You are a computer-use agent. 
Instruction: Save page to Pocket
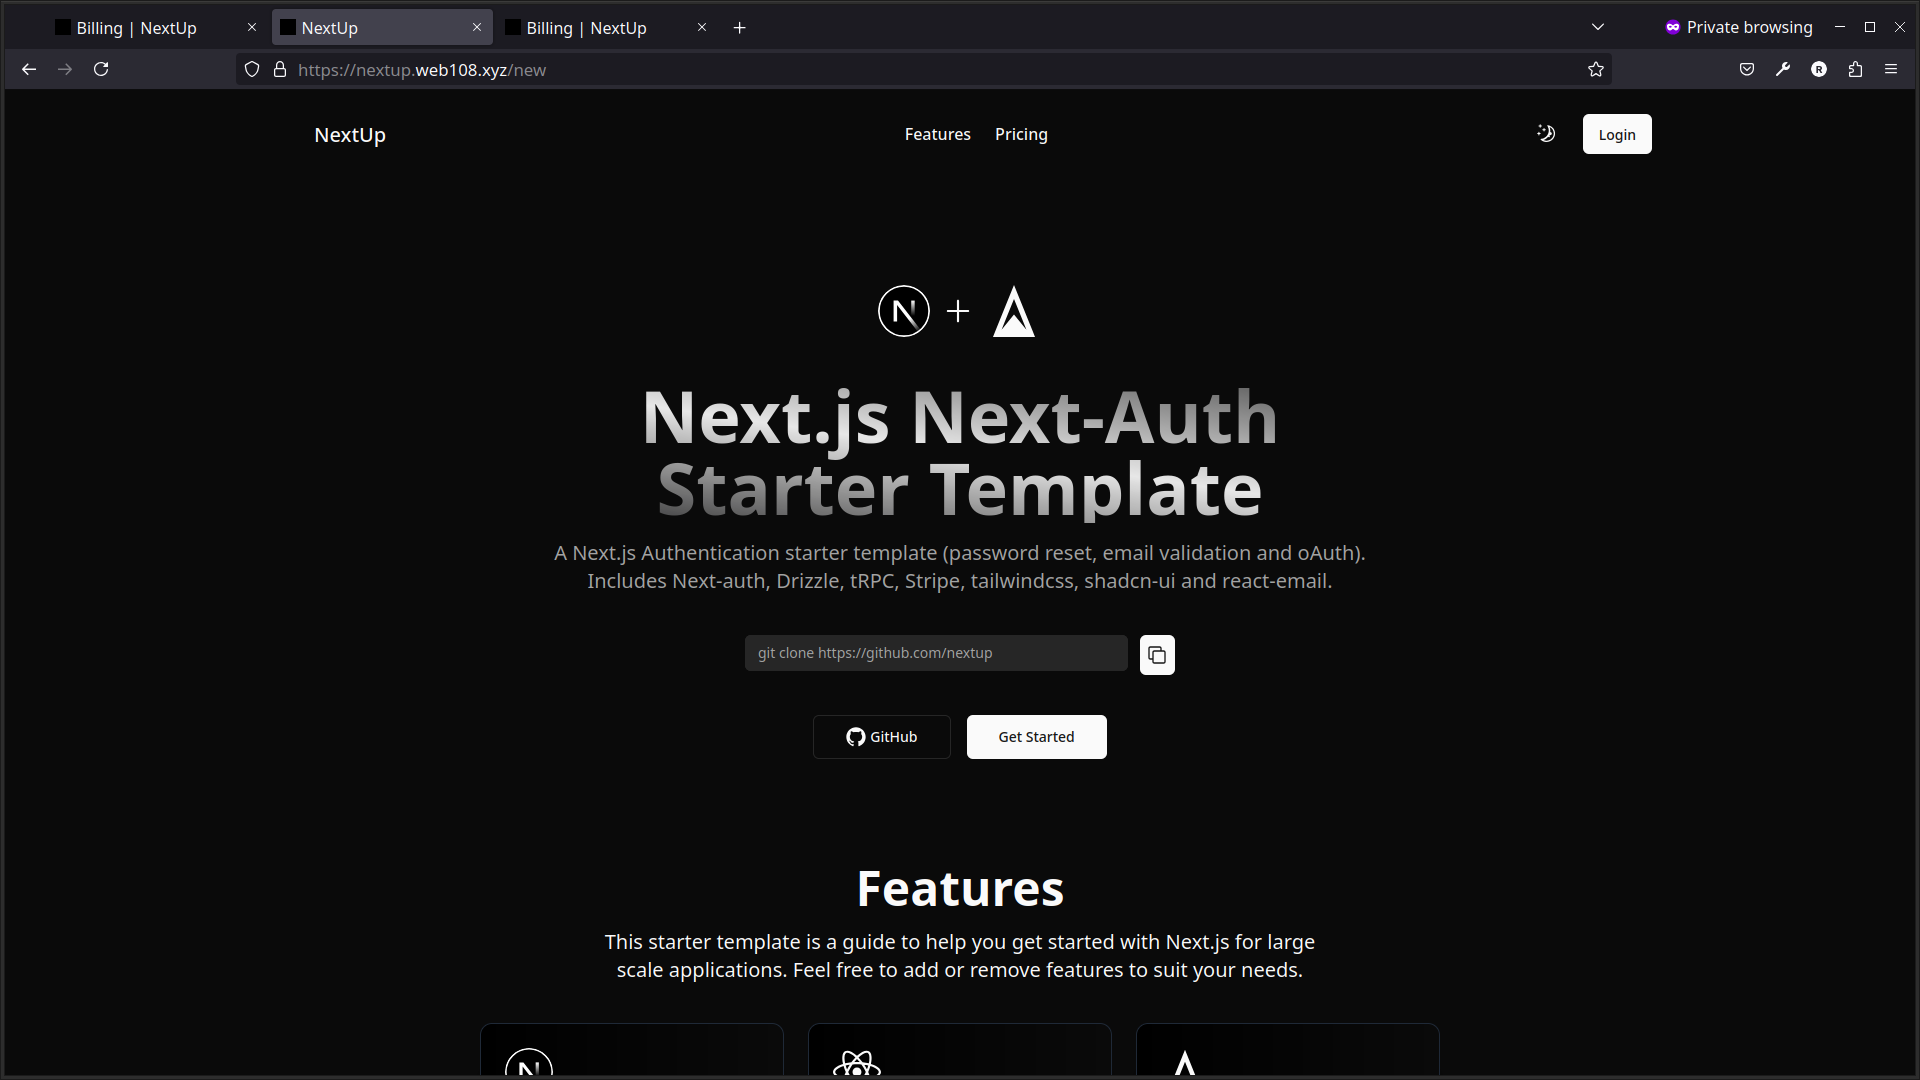point(1747,69)
